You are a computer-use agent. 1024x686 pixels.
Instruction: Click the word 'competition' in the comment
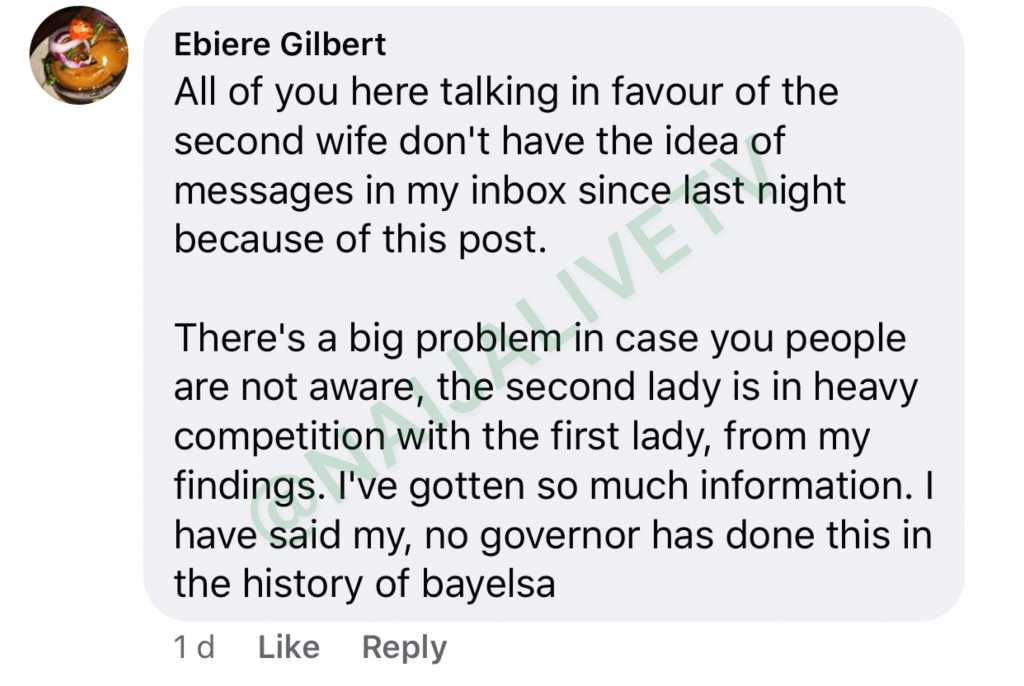click(x=280, y=438)
